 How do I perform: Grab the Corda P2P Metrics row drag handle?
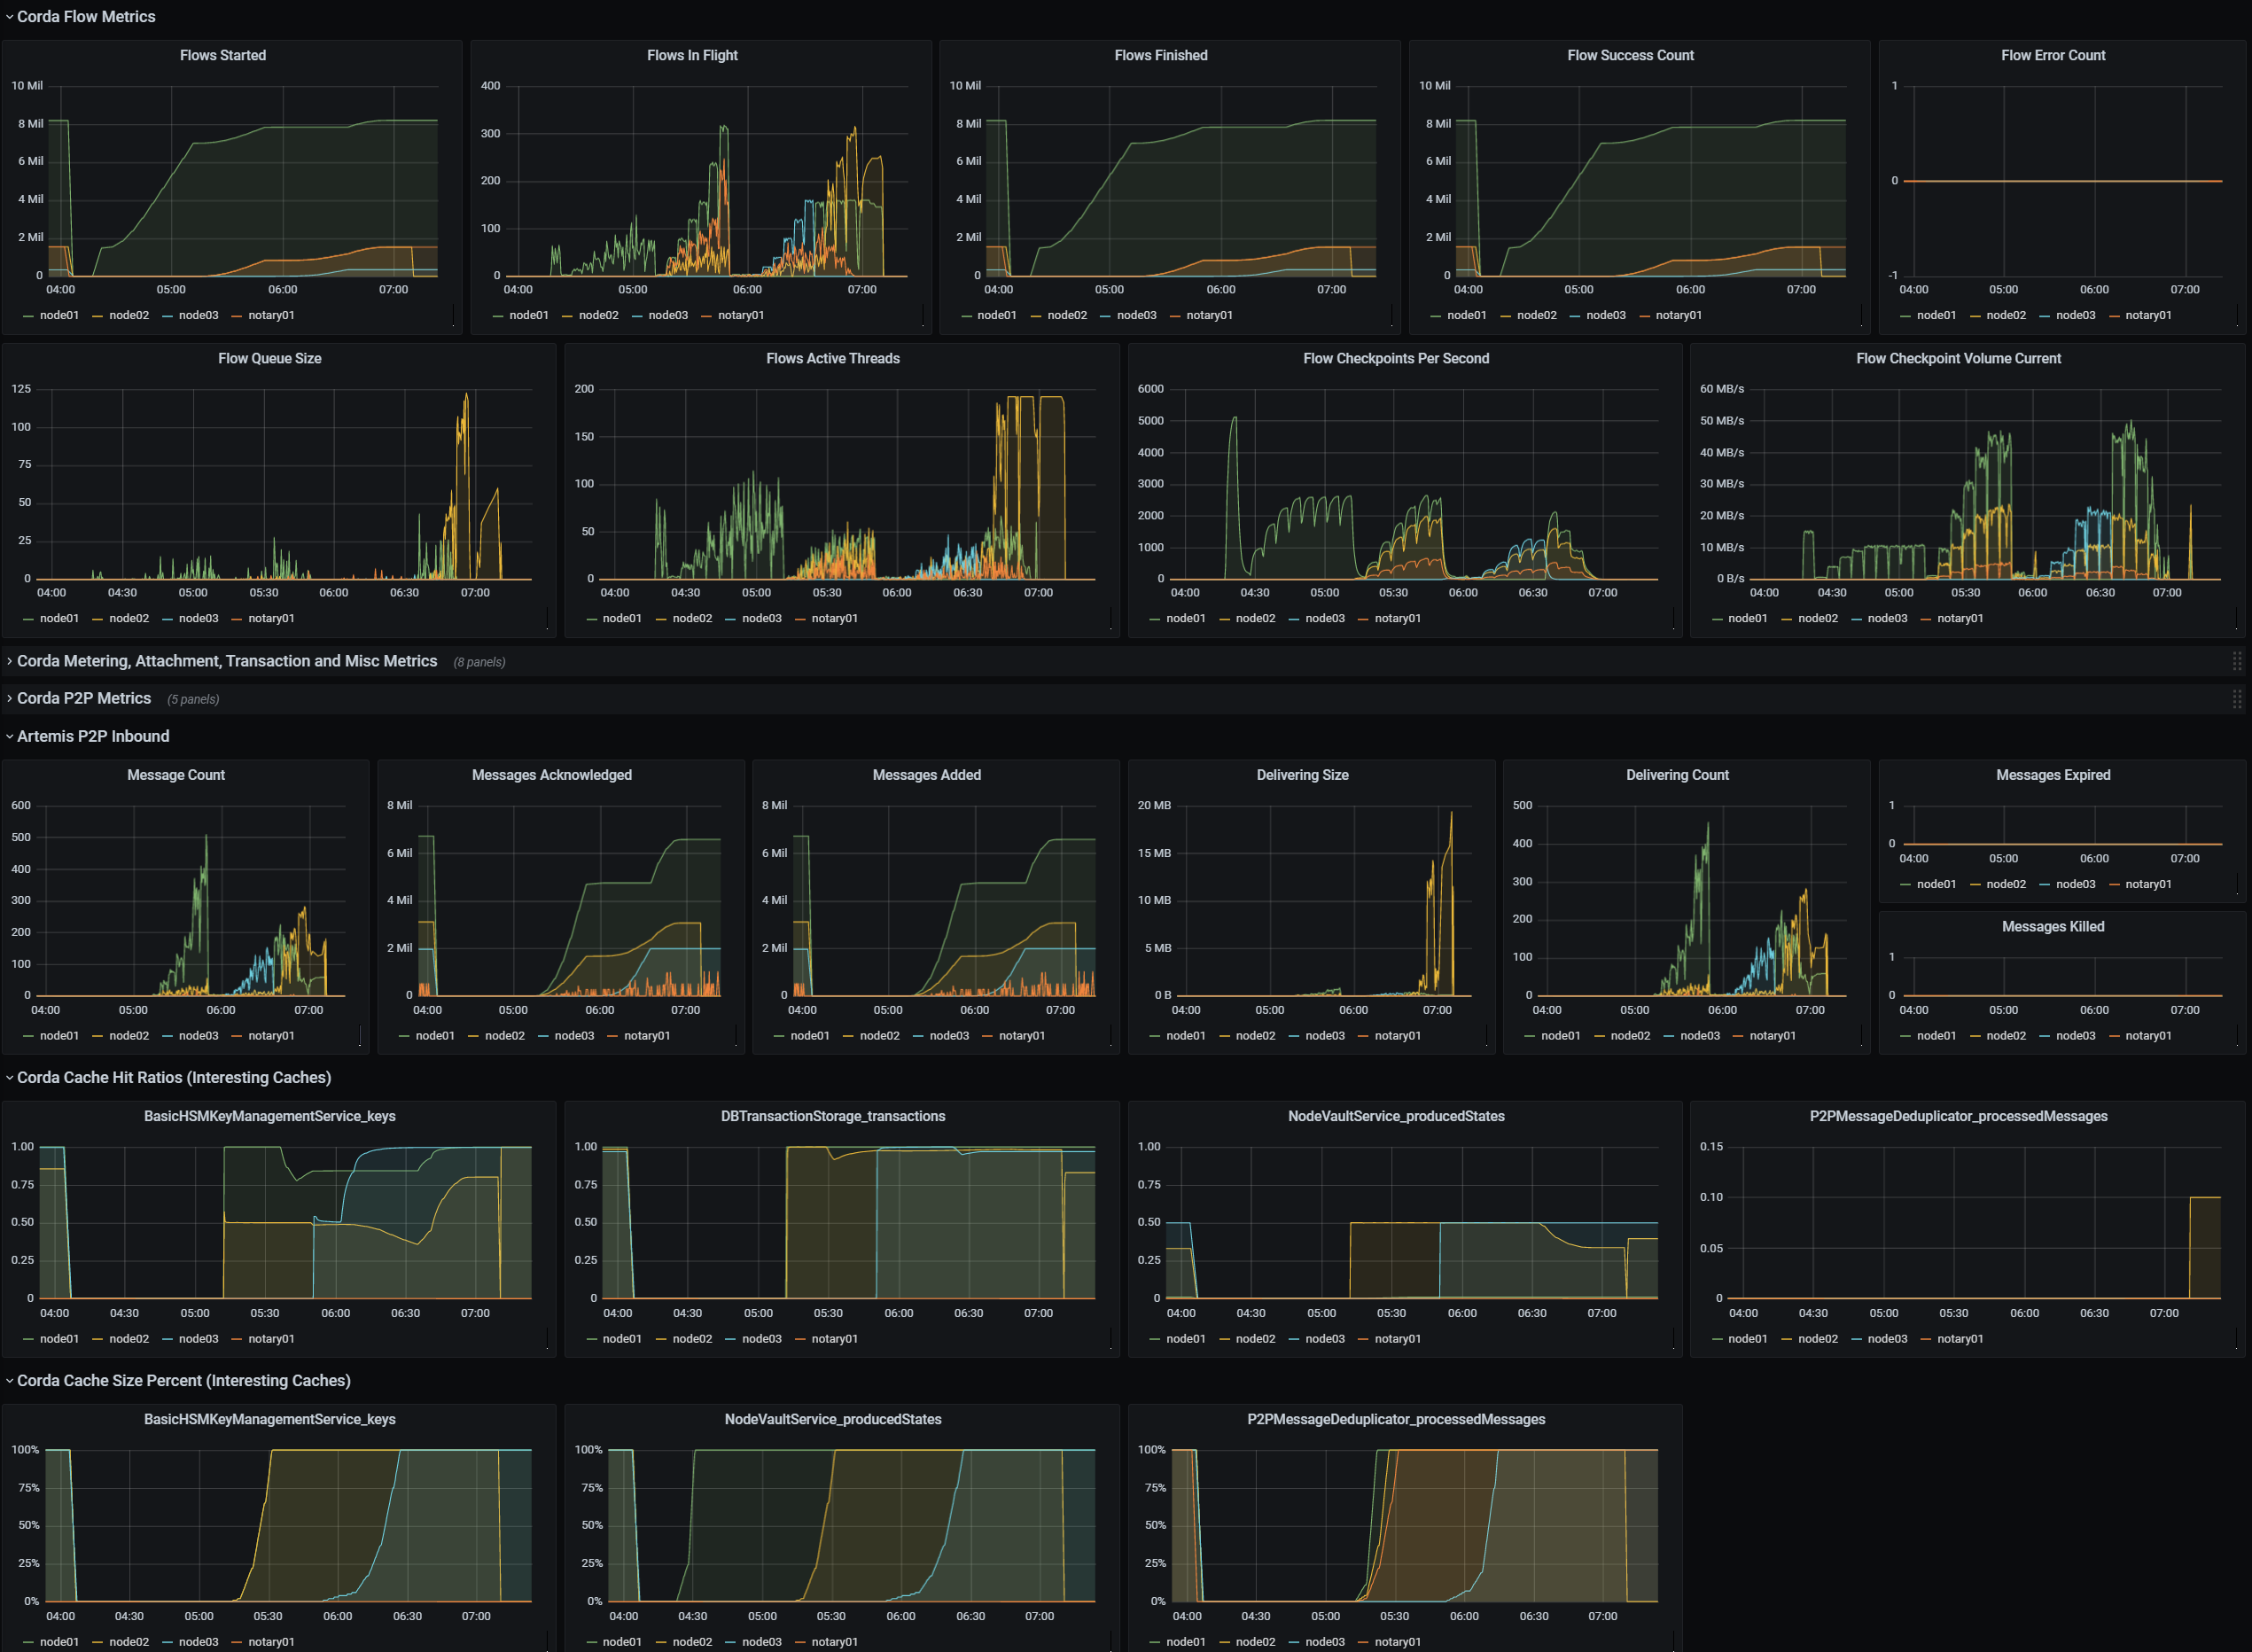pyautogui.click(x=2237, y=699)
